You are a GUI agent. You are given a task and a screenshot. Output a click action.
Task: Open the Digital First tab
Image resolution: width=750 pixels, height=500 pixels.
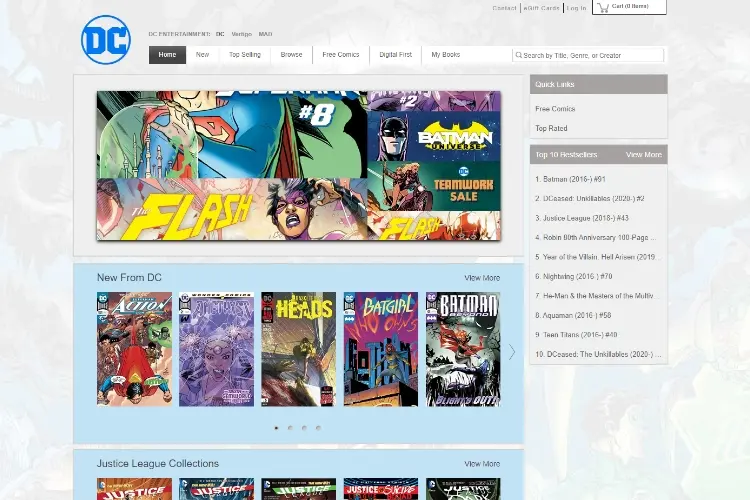pyautogui.click(x=396, y=55)
